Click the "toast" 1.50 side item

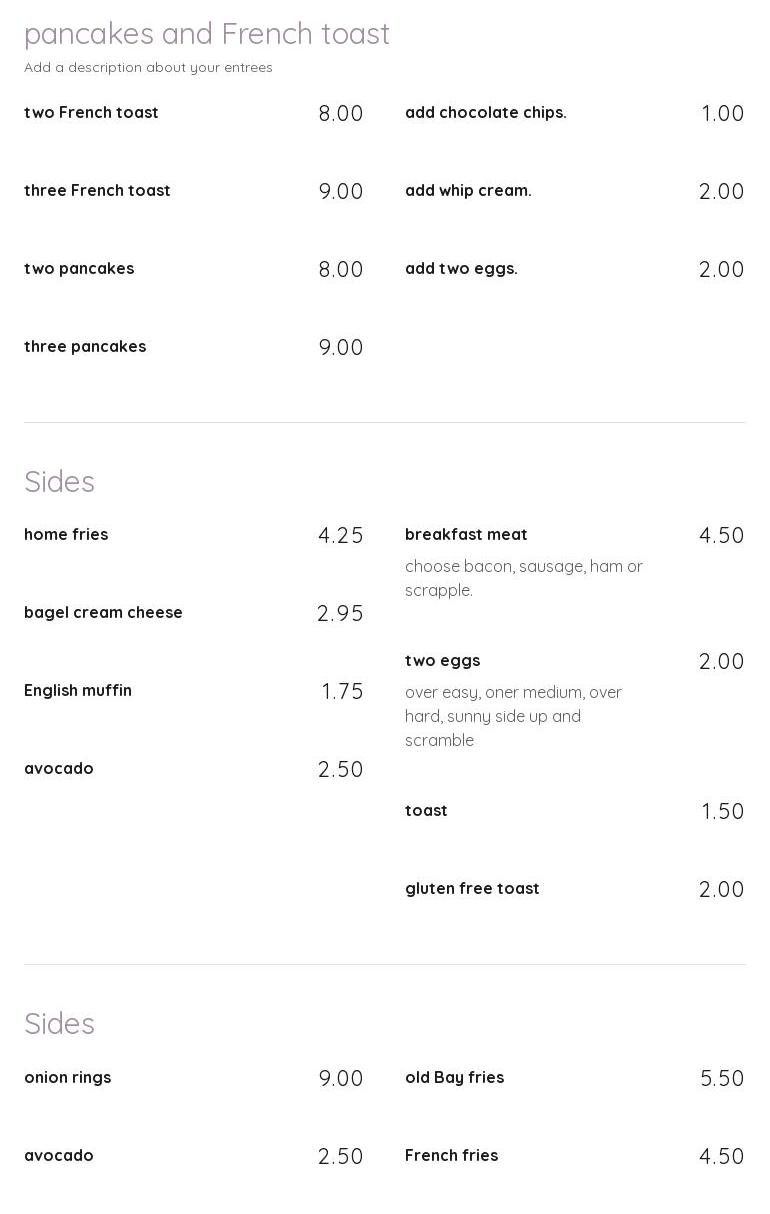[426, 811]
